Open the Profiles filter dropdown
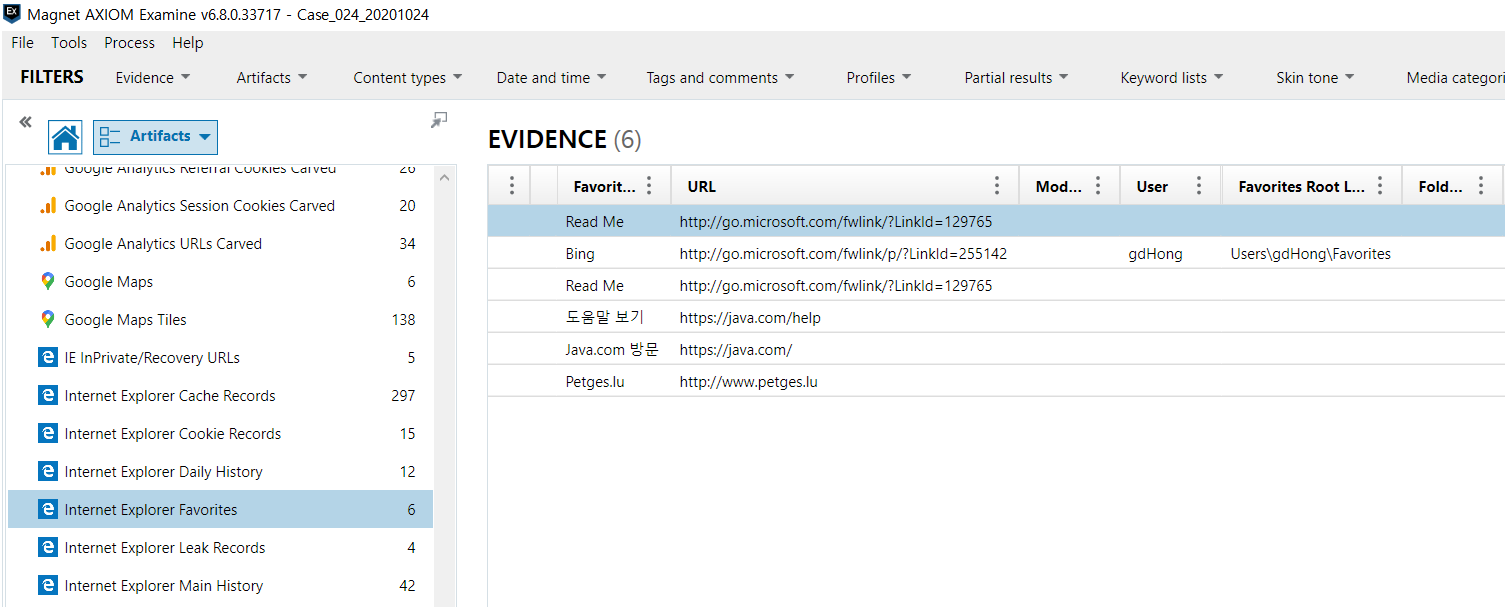1505x607 pixels. coord(879,78)
